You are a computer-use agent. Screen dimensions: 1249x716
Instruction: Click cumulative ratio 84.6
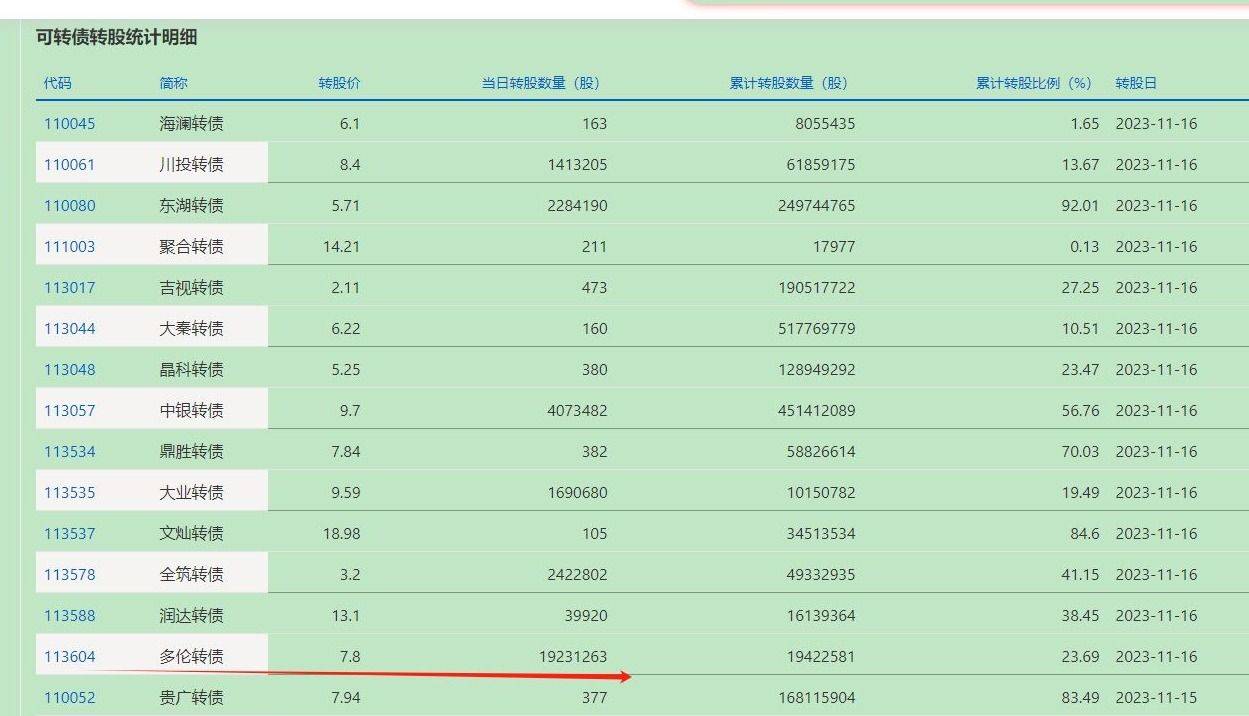pyautogui.click(x=1084, y=534)
